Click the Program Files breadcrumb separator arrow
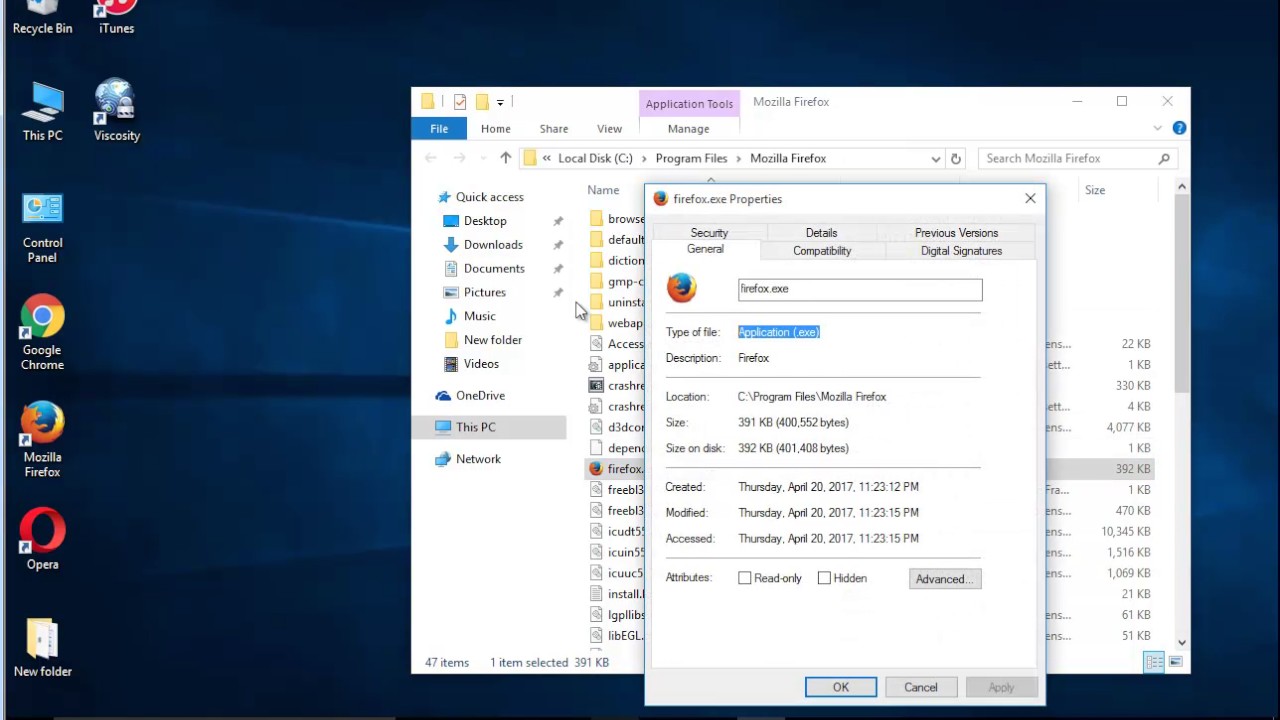 click(739, 158)
